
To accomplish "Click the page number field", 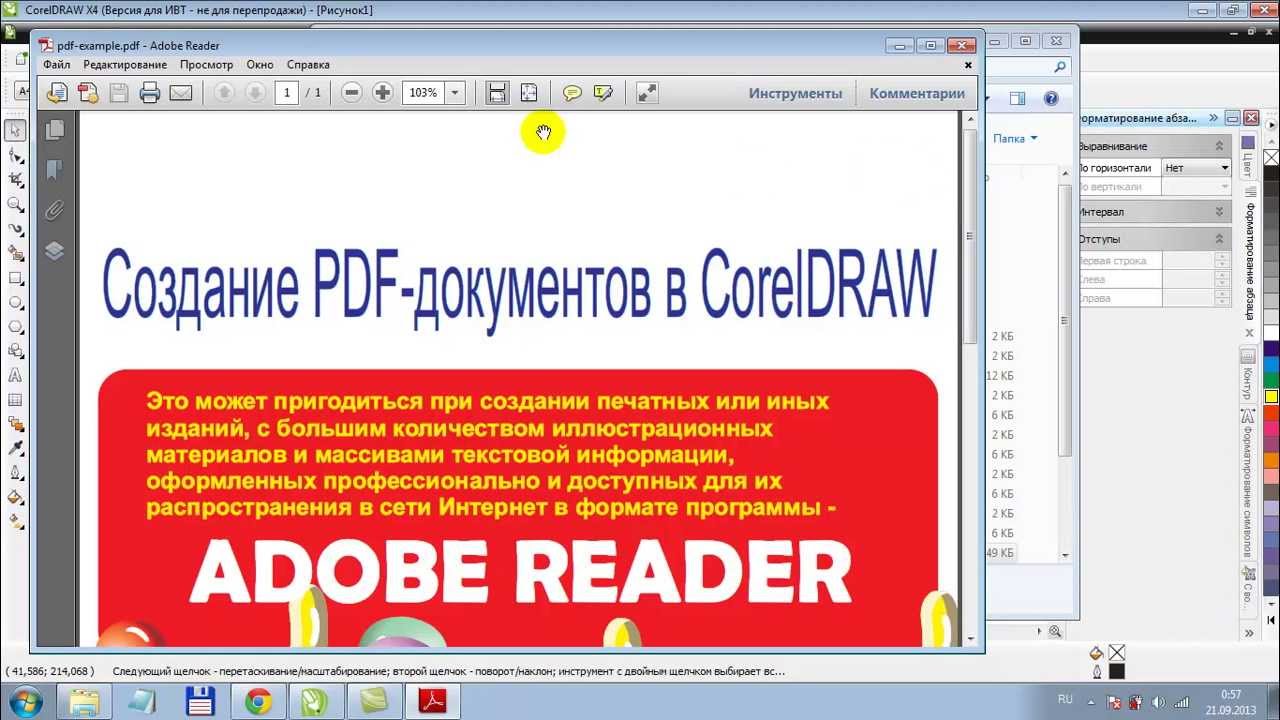I will pyautogui.click(x=287, y=93).
